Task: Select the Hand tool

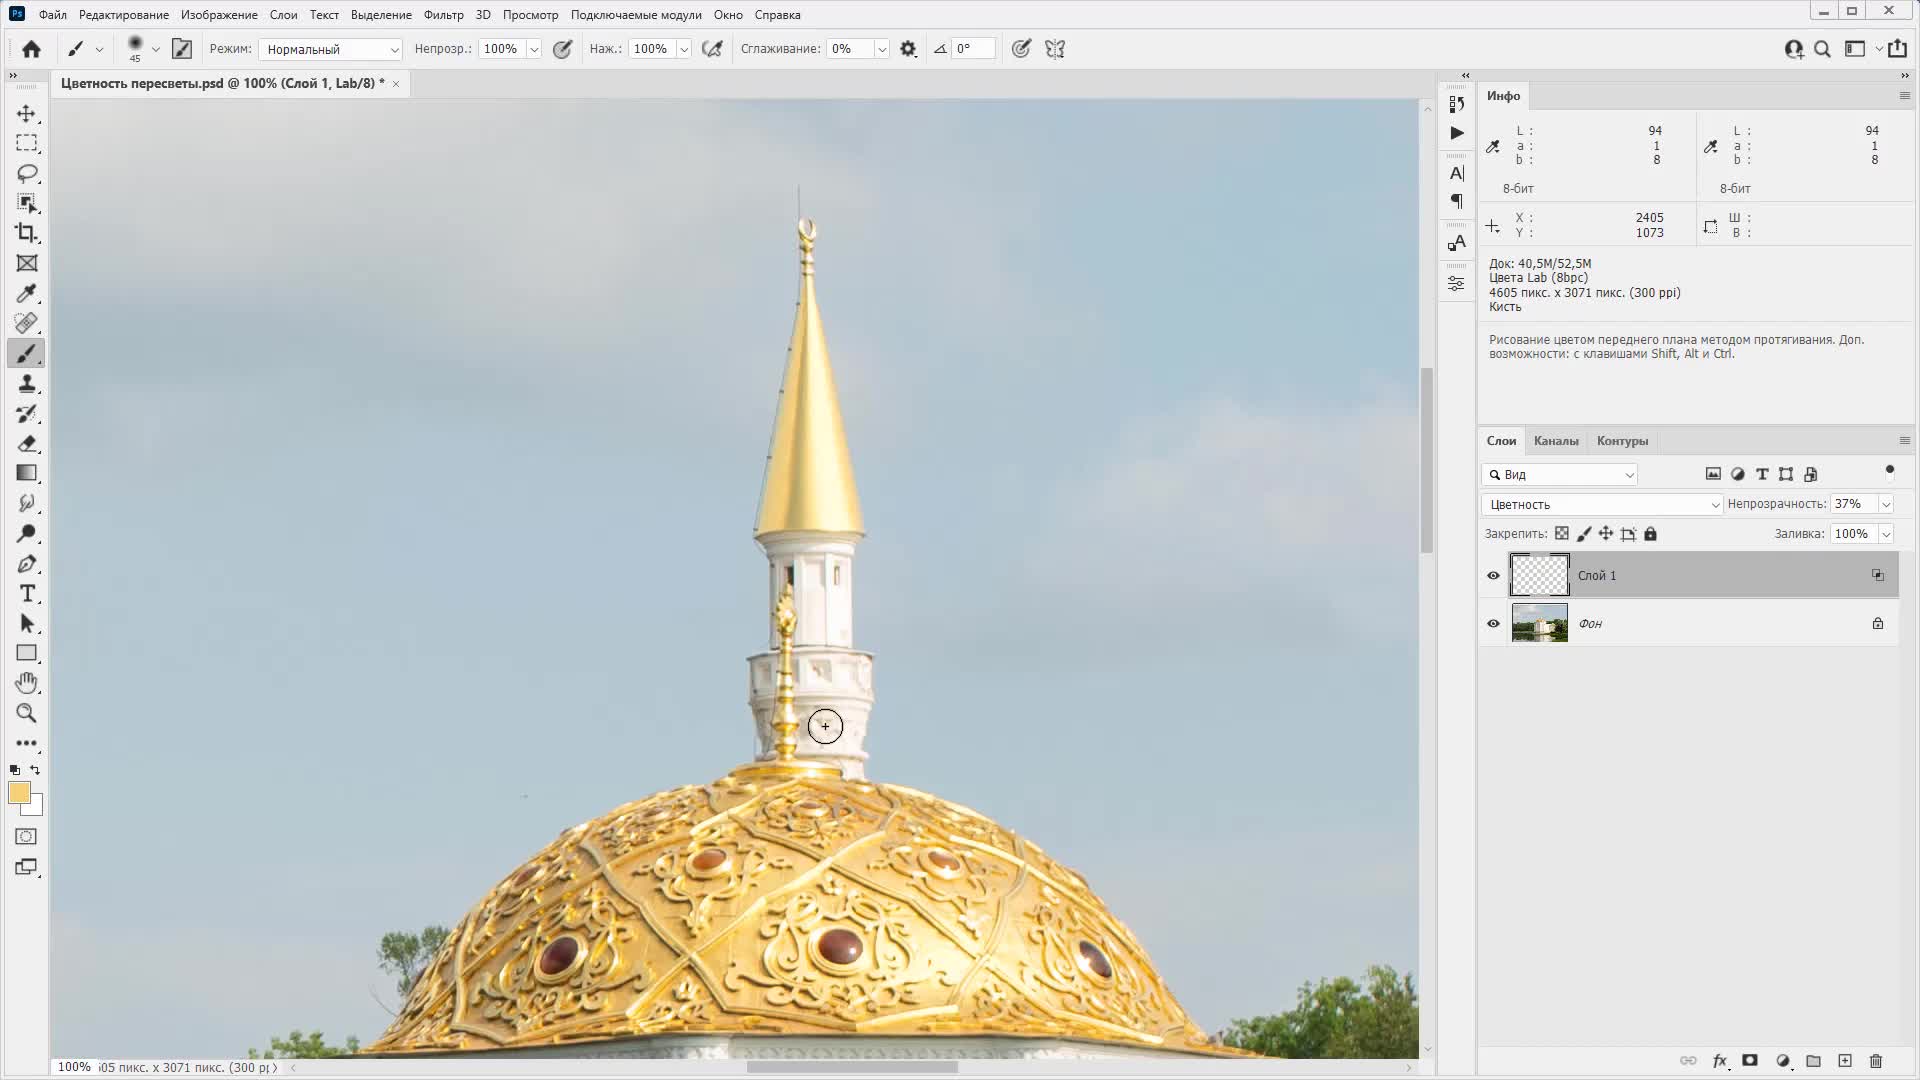Action: (27, 683)
